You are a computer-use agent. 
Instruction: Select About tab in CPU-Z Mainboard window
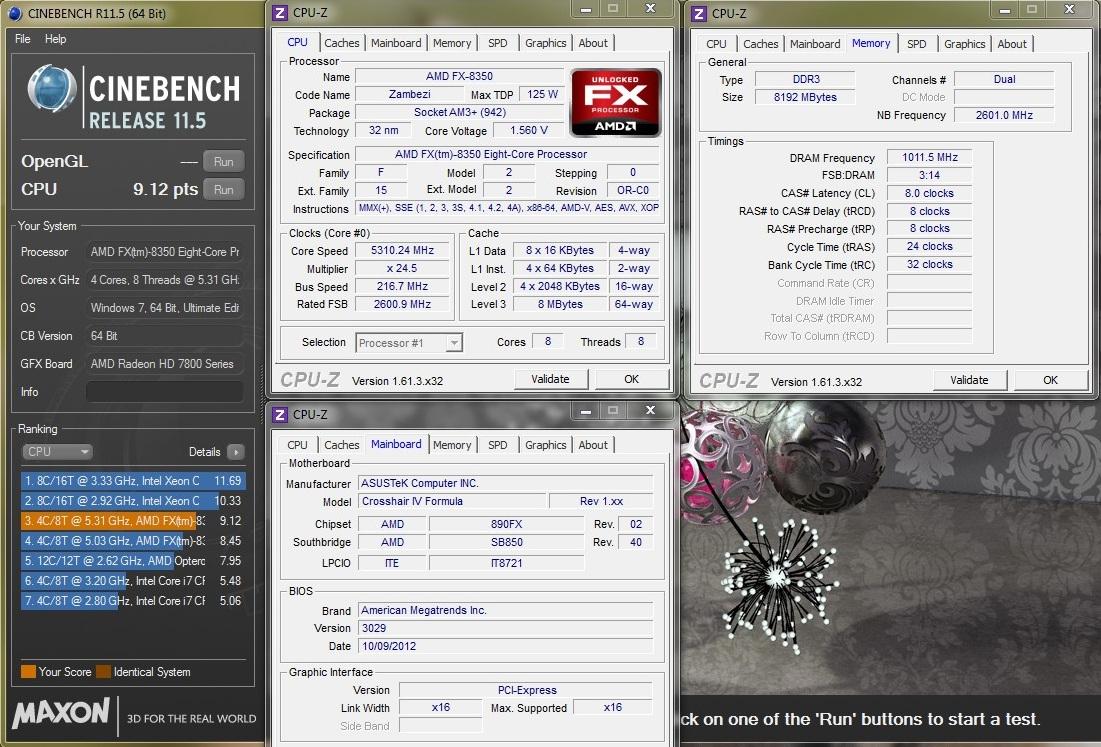pos(593,444)
